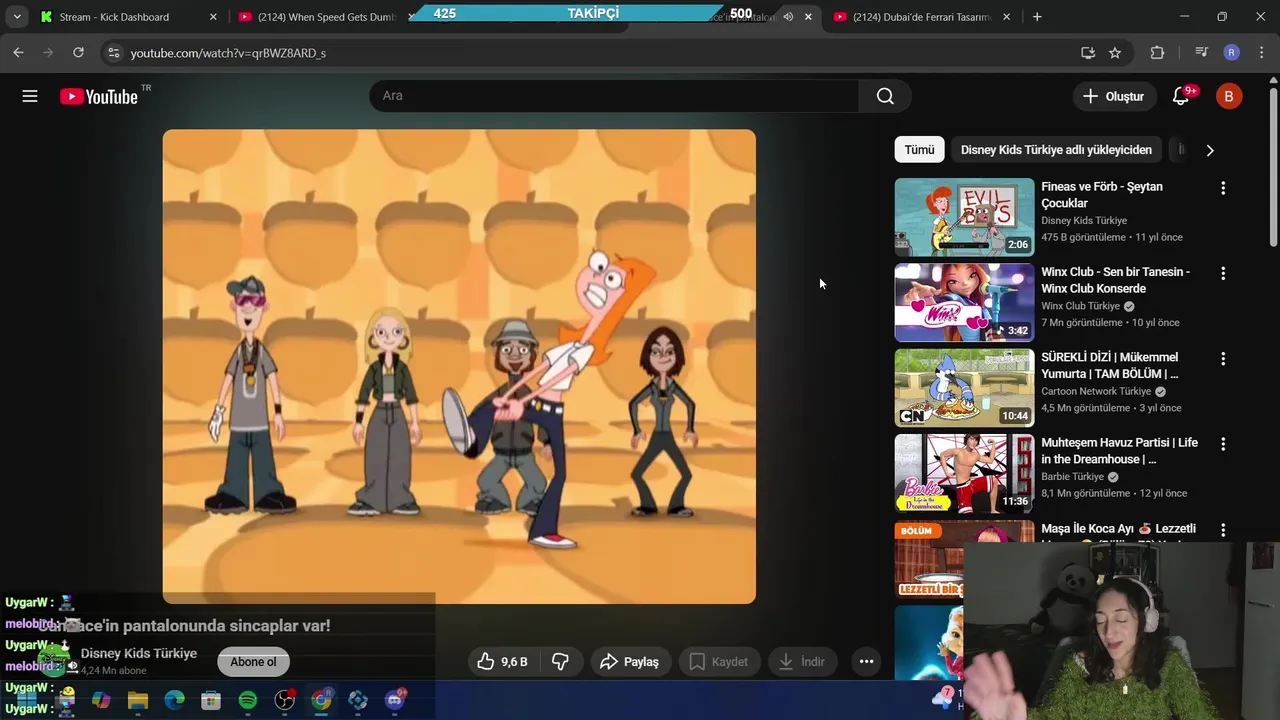The width and height of the screenshot is (1280, 720).
Task: Dislike the video with thumbs down
Action: click(x=560, y=661)
